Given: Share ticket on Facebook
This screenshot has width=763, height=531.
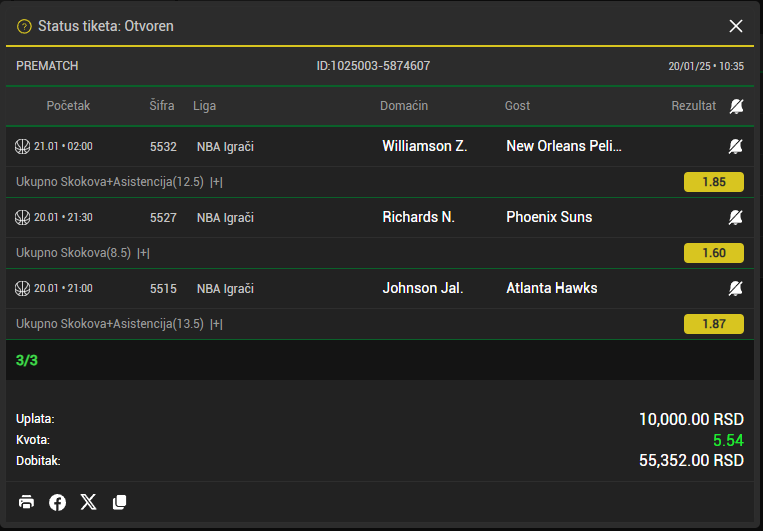Looking at the screenshot, I should [57, 502].
